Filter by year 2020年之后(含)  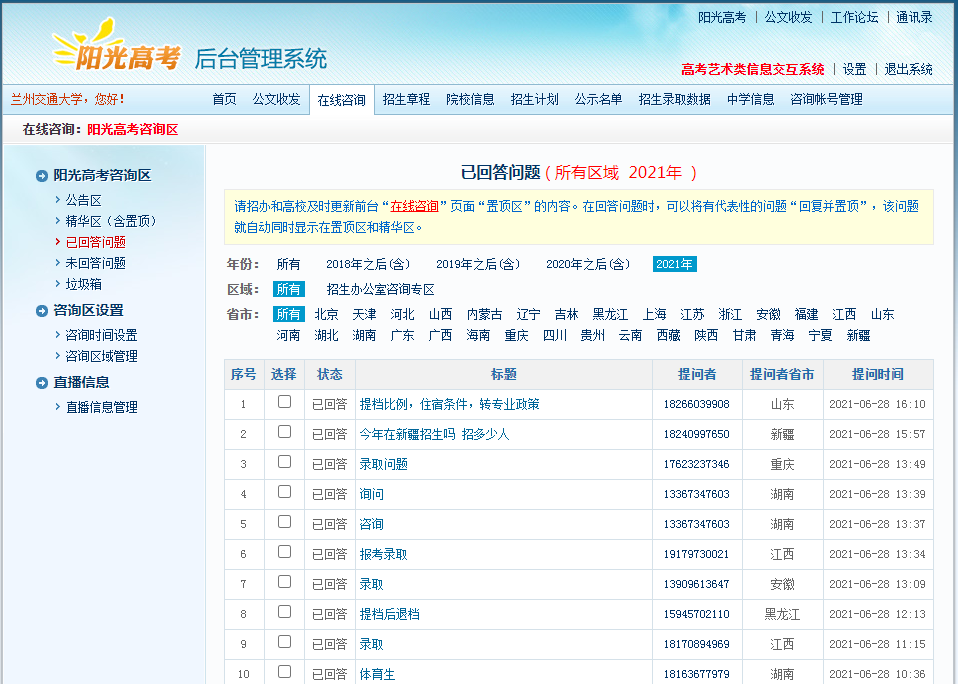pyautogui.click(x=587, y=264)
